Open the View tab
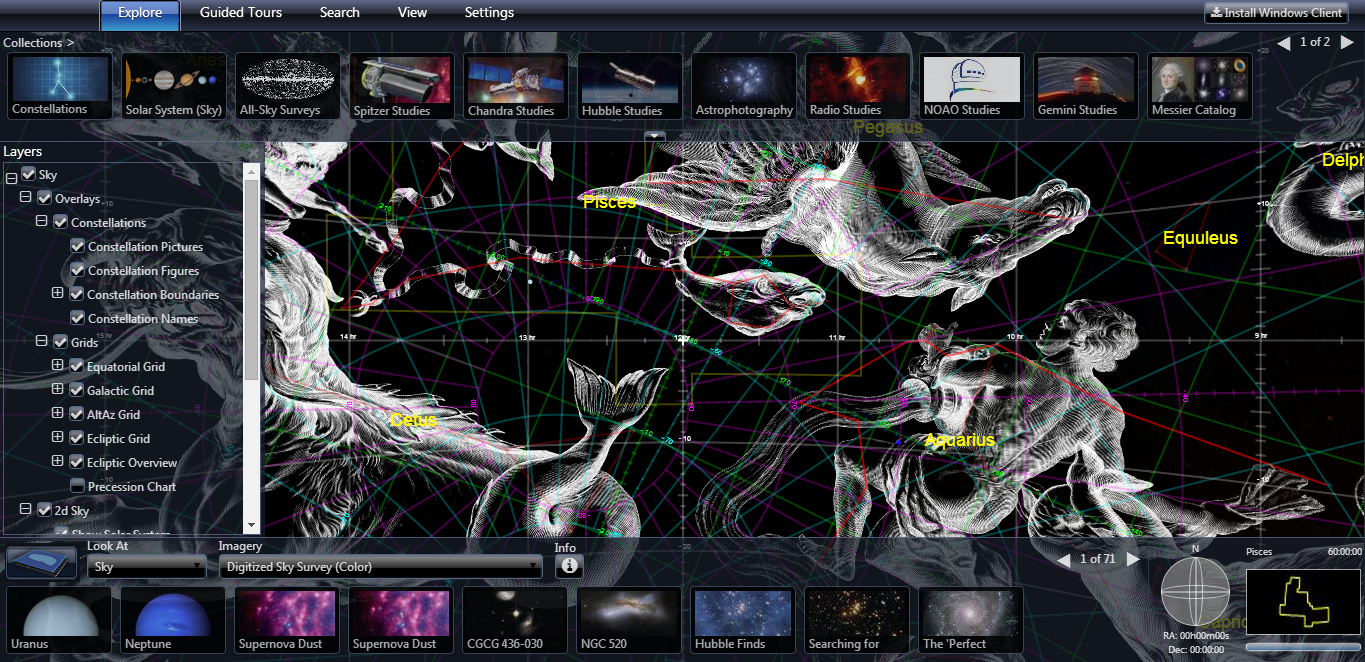1365x662 pixels. click(x=412, y=13)
